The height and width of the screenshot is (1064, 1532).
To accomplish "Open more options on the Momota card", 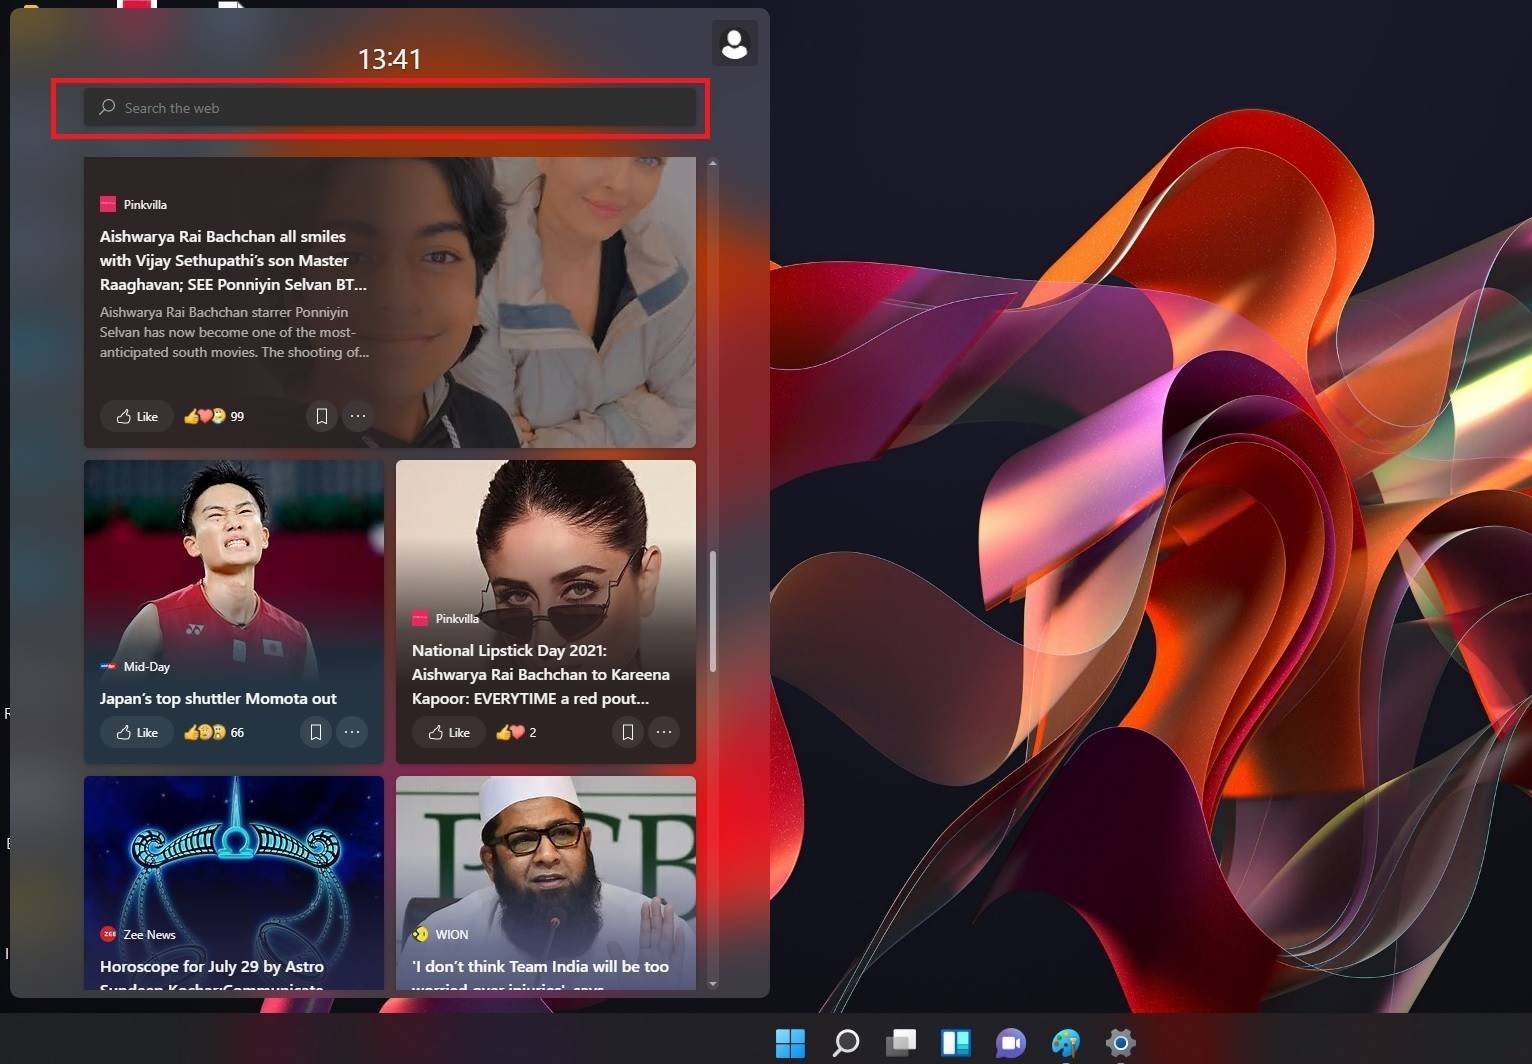I will (352, 732).
